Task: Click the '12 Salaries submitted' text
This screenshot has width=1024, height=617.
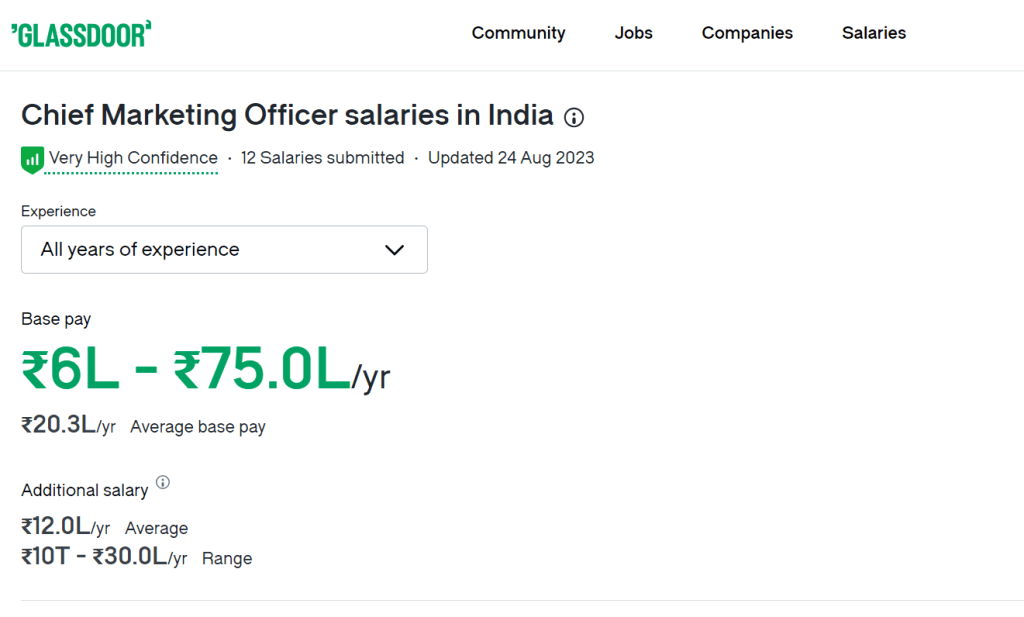Action: [322, 158]
